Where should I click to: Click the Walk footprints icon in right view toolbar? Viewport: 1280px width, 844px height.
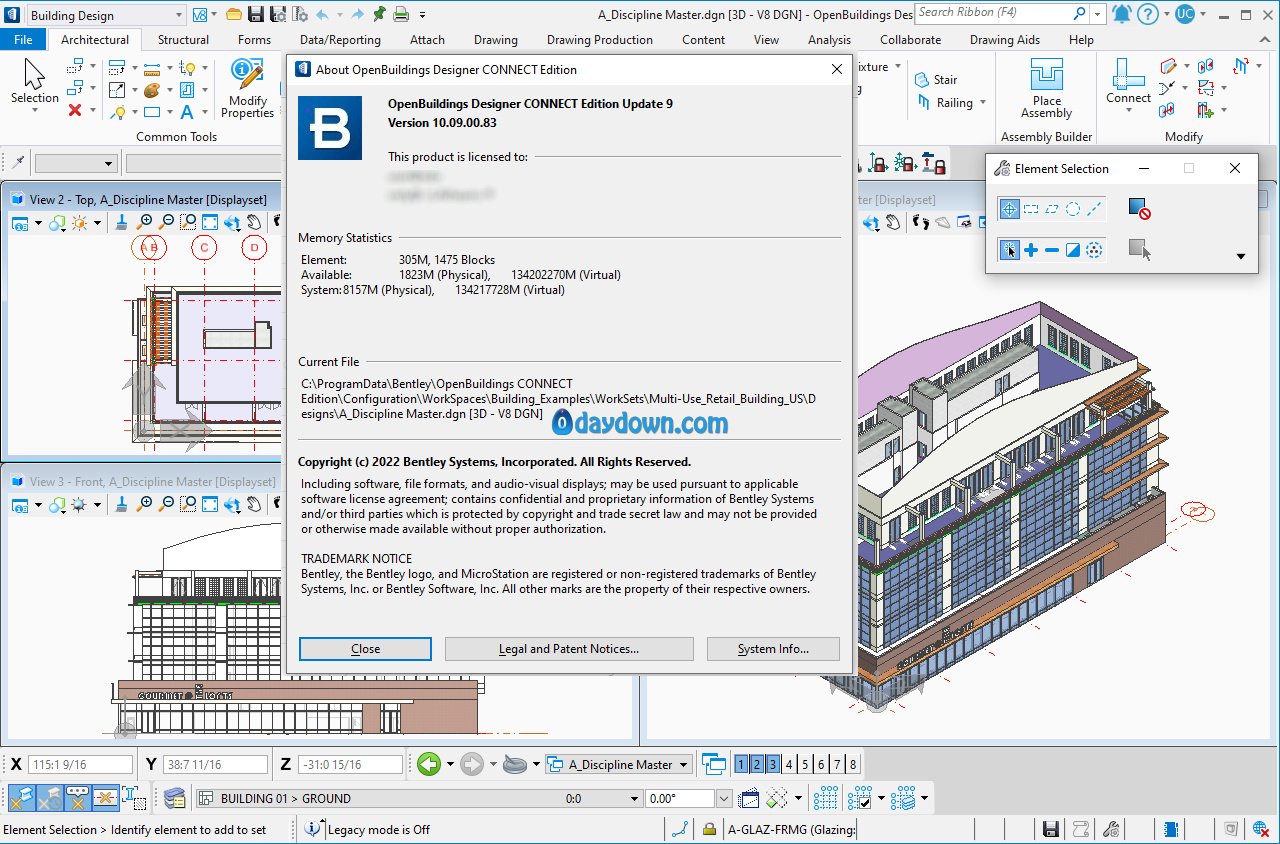922,222
